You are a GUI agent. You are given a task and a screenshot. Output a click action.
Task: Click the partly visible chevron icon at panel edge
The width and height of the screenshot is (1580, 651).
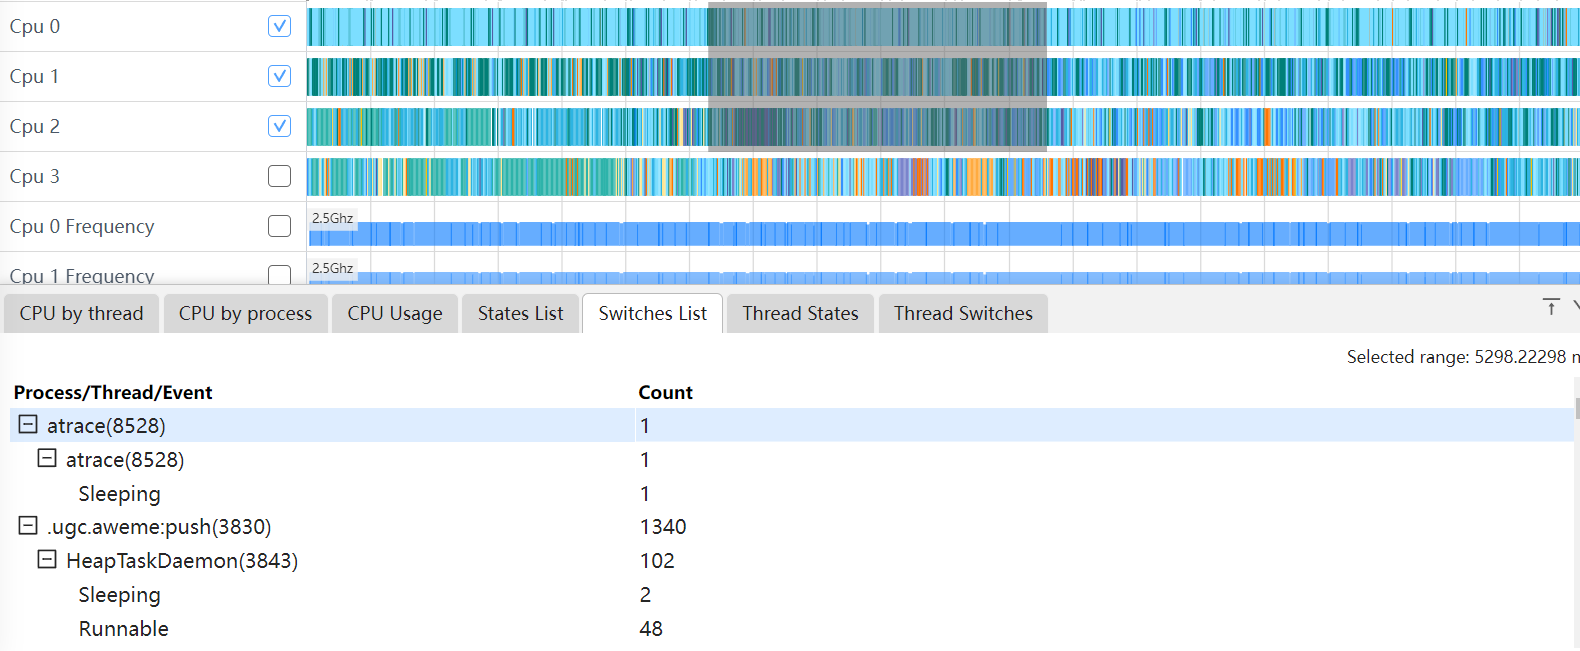coord(1575,306)
